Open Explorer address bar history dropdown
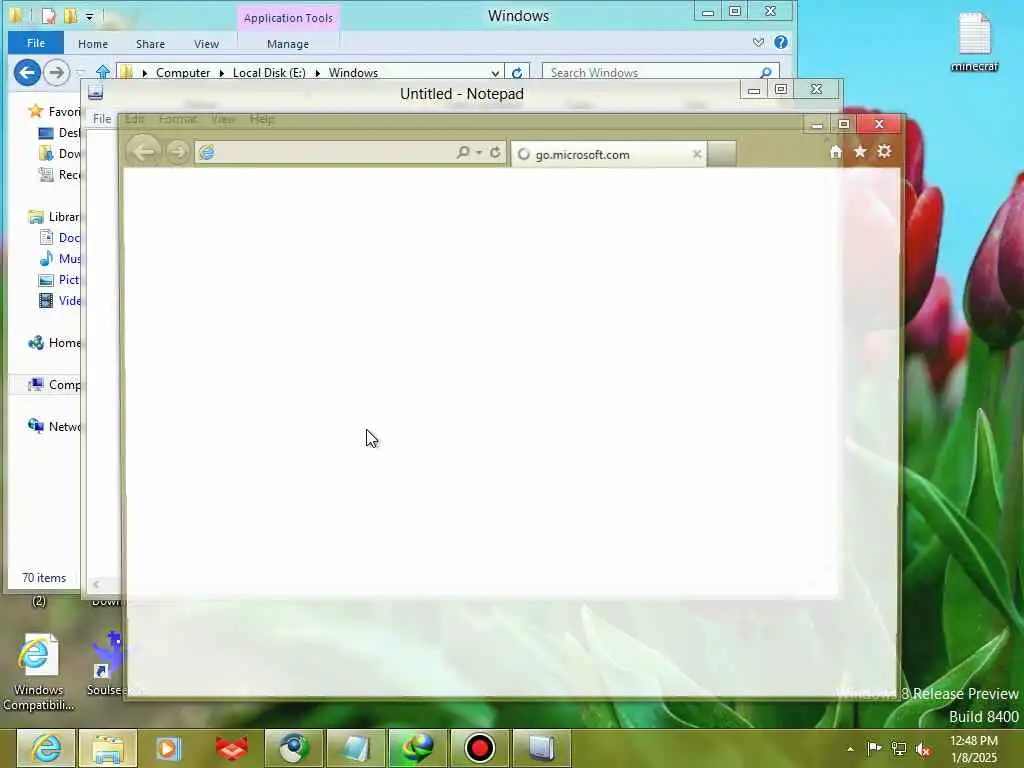Screen dimensions: 1024x768 pos(495,72)
